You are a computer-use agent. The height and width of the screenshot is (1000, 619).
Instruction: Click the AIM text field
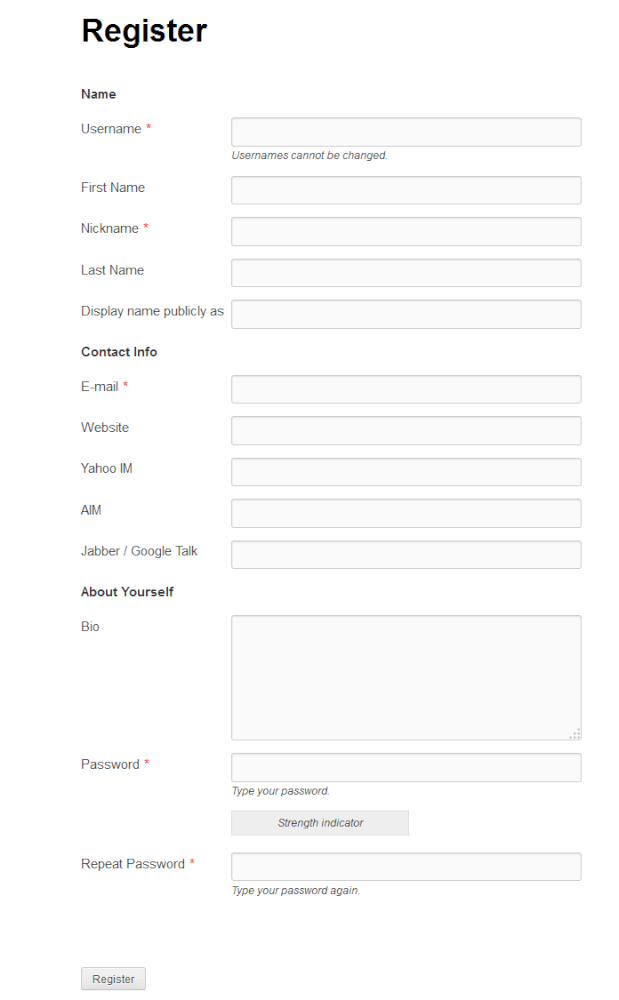(406, 513)
